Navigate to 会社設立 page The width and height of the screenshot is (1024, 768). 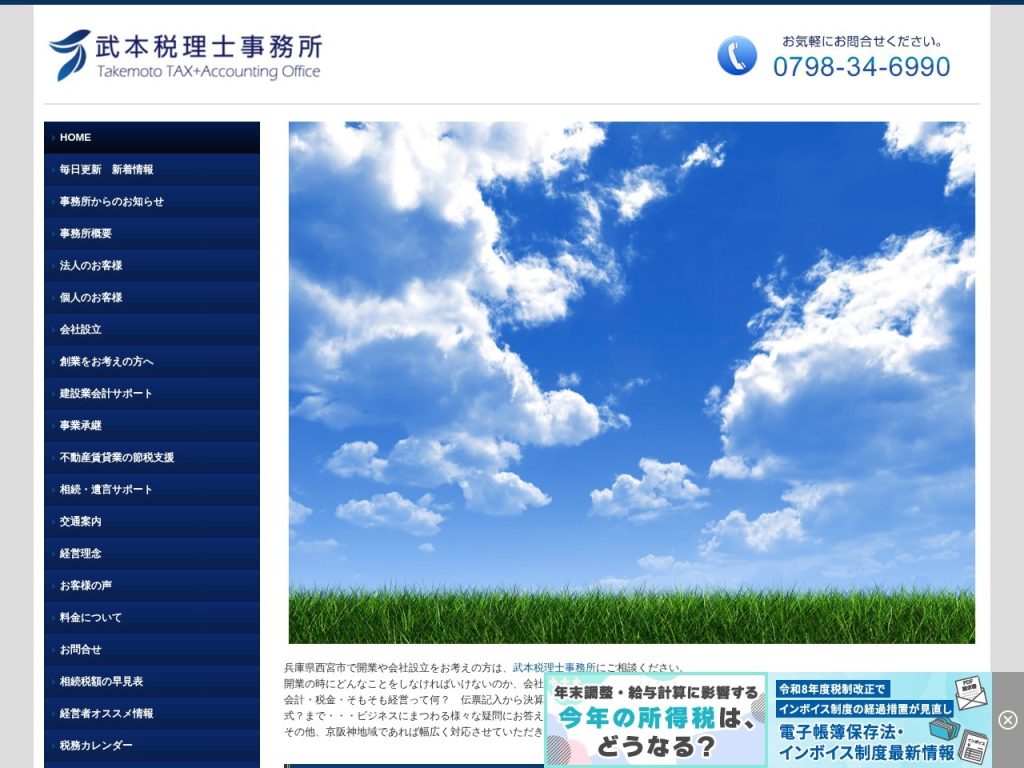point(152,329)
